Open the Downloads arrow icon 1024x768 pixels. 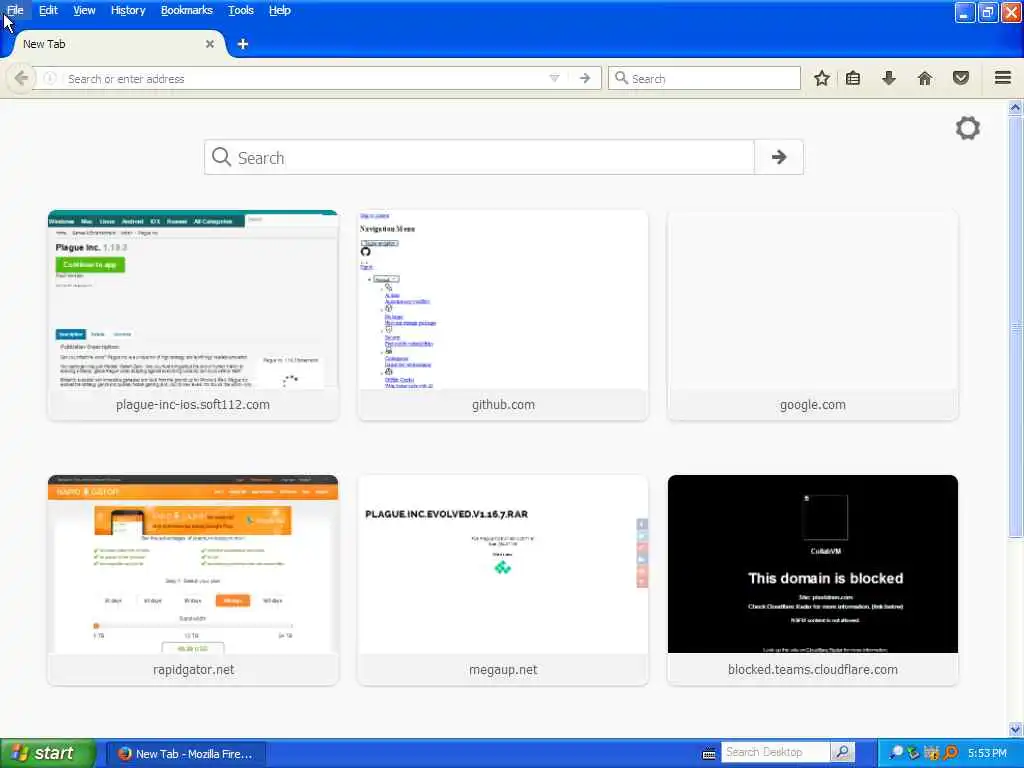coord(889,78)
